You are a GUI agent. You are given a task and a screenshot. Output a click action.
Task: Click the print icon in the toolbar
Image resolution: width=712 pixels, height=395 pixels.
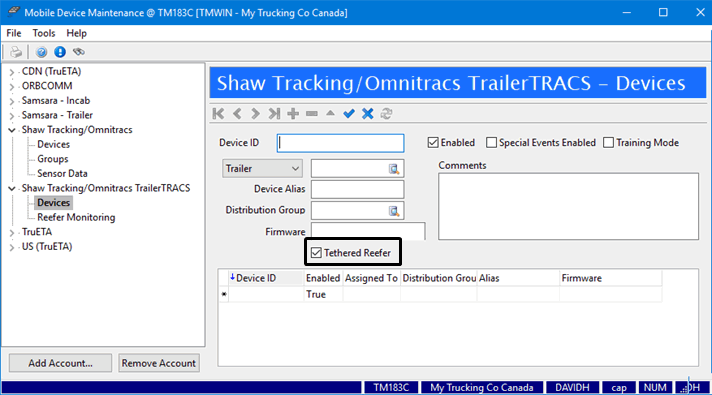(x=16, y=52)
